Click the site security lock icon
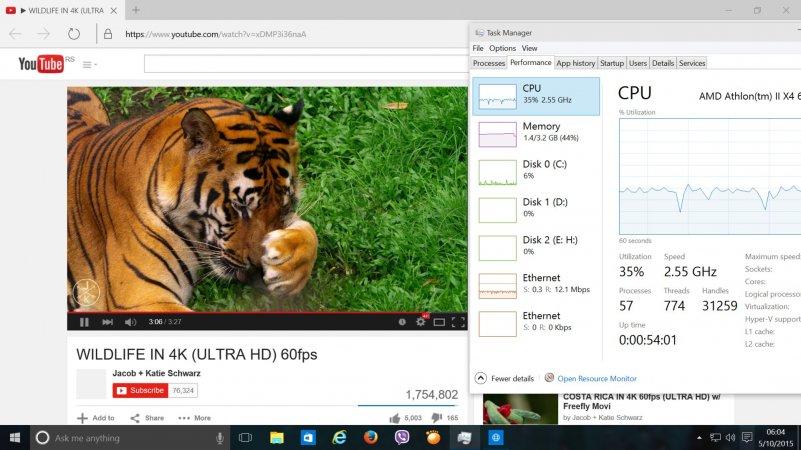This screenshot has height=450, width=801. coord(108,34)
